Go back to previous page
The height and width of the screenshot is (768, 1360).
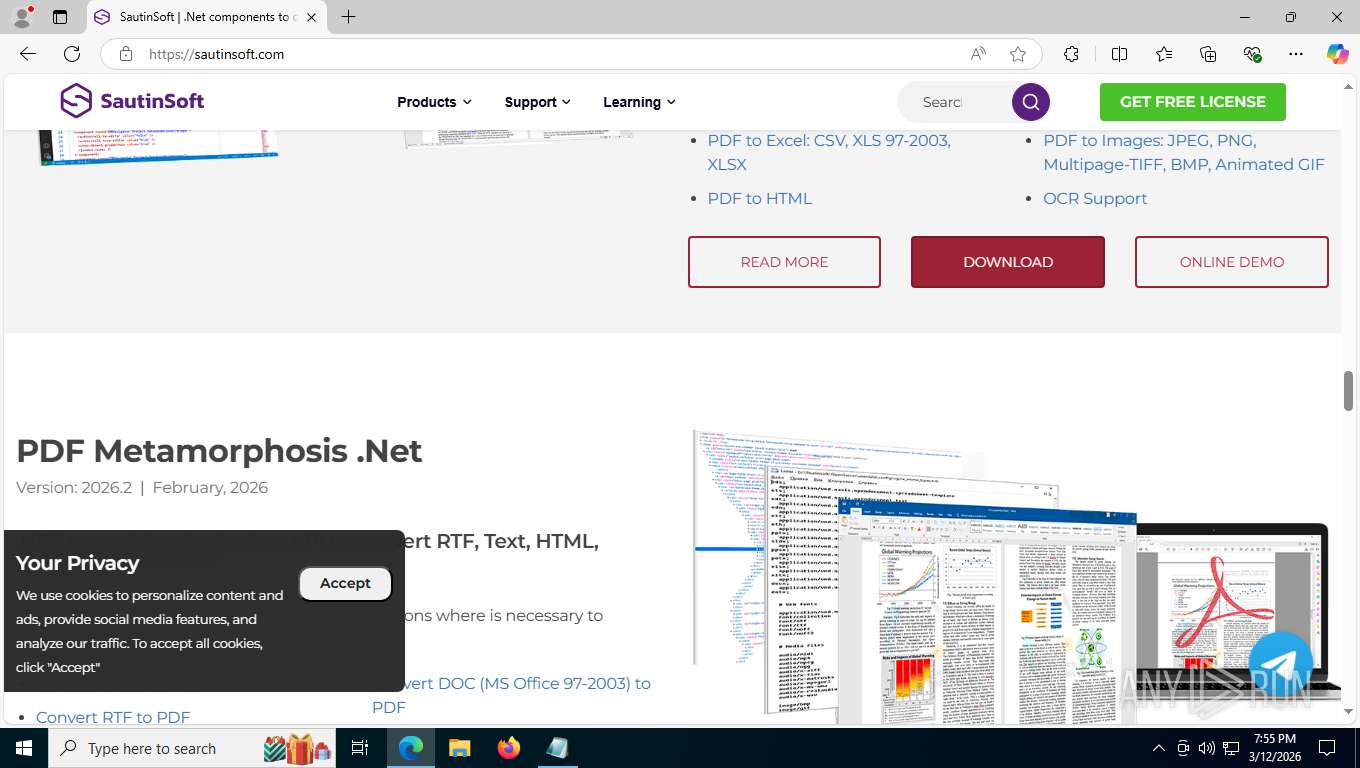[x=28, y=54]
